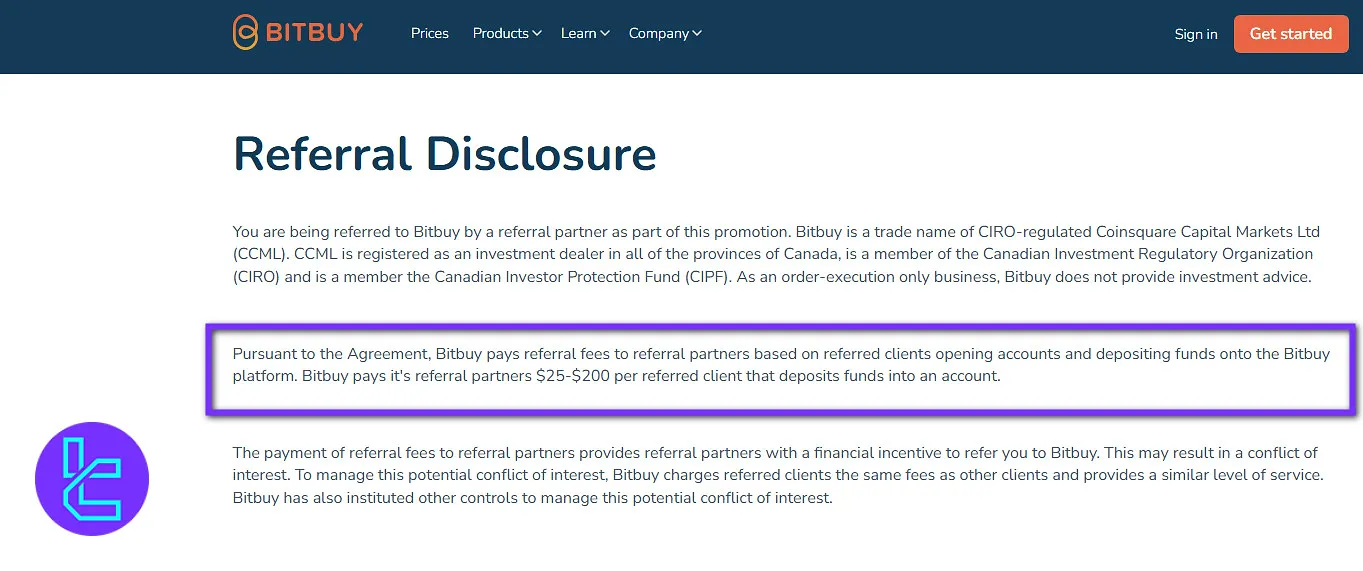Screen dimensions: 1363x571
Task: Expand the chevron next to Learn
Action: (605, 33)
